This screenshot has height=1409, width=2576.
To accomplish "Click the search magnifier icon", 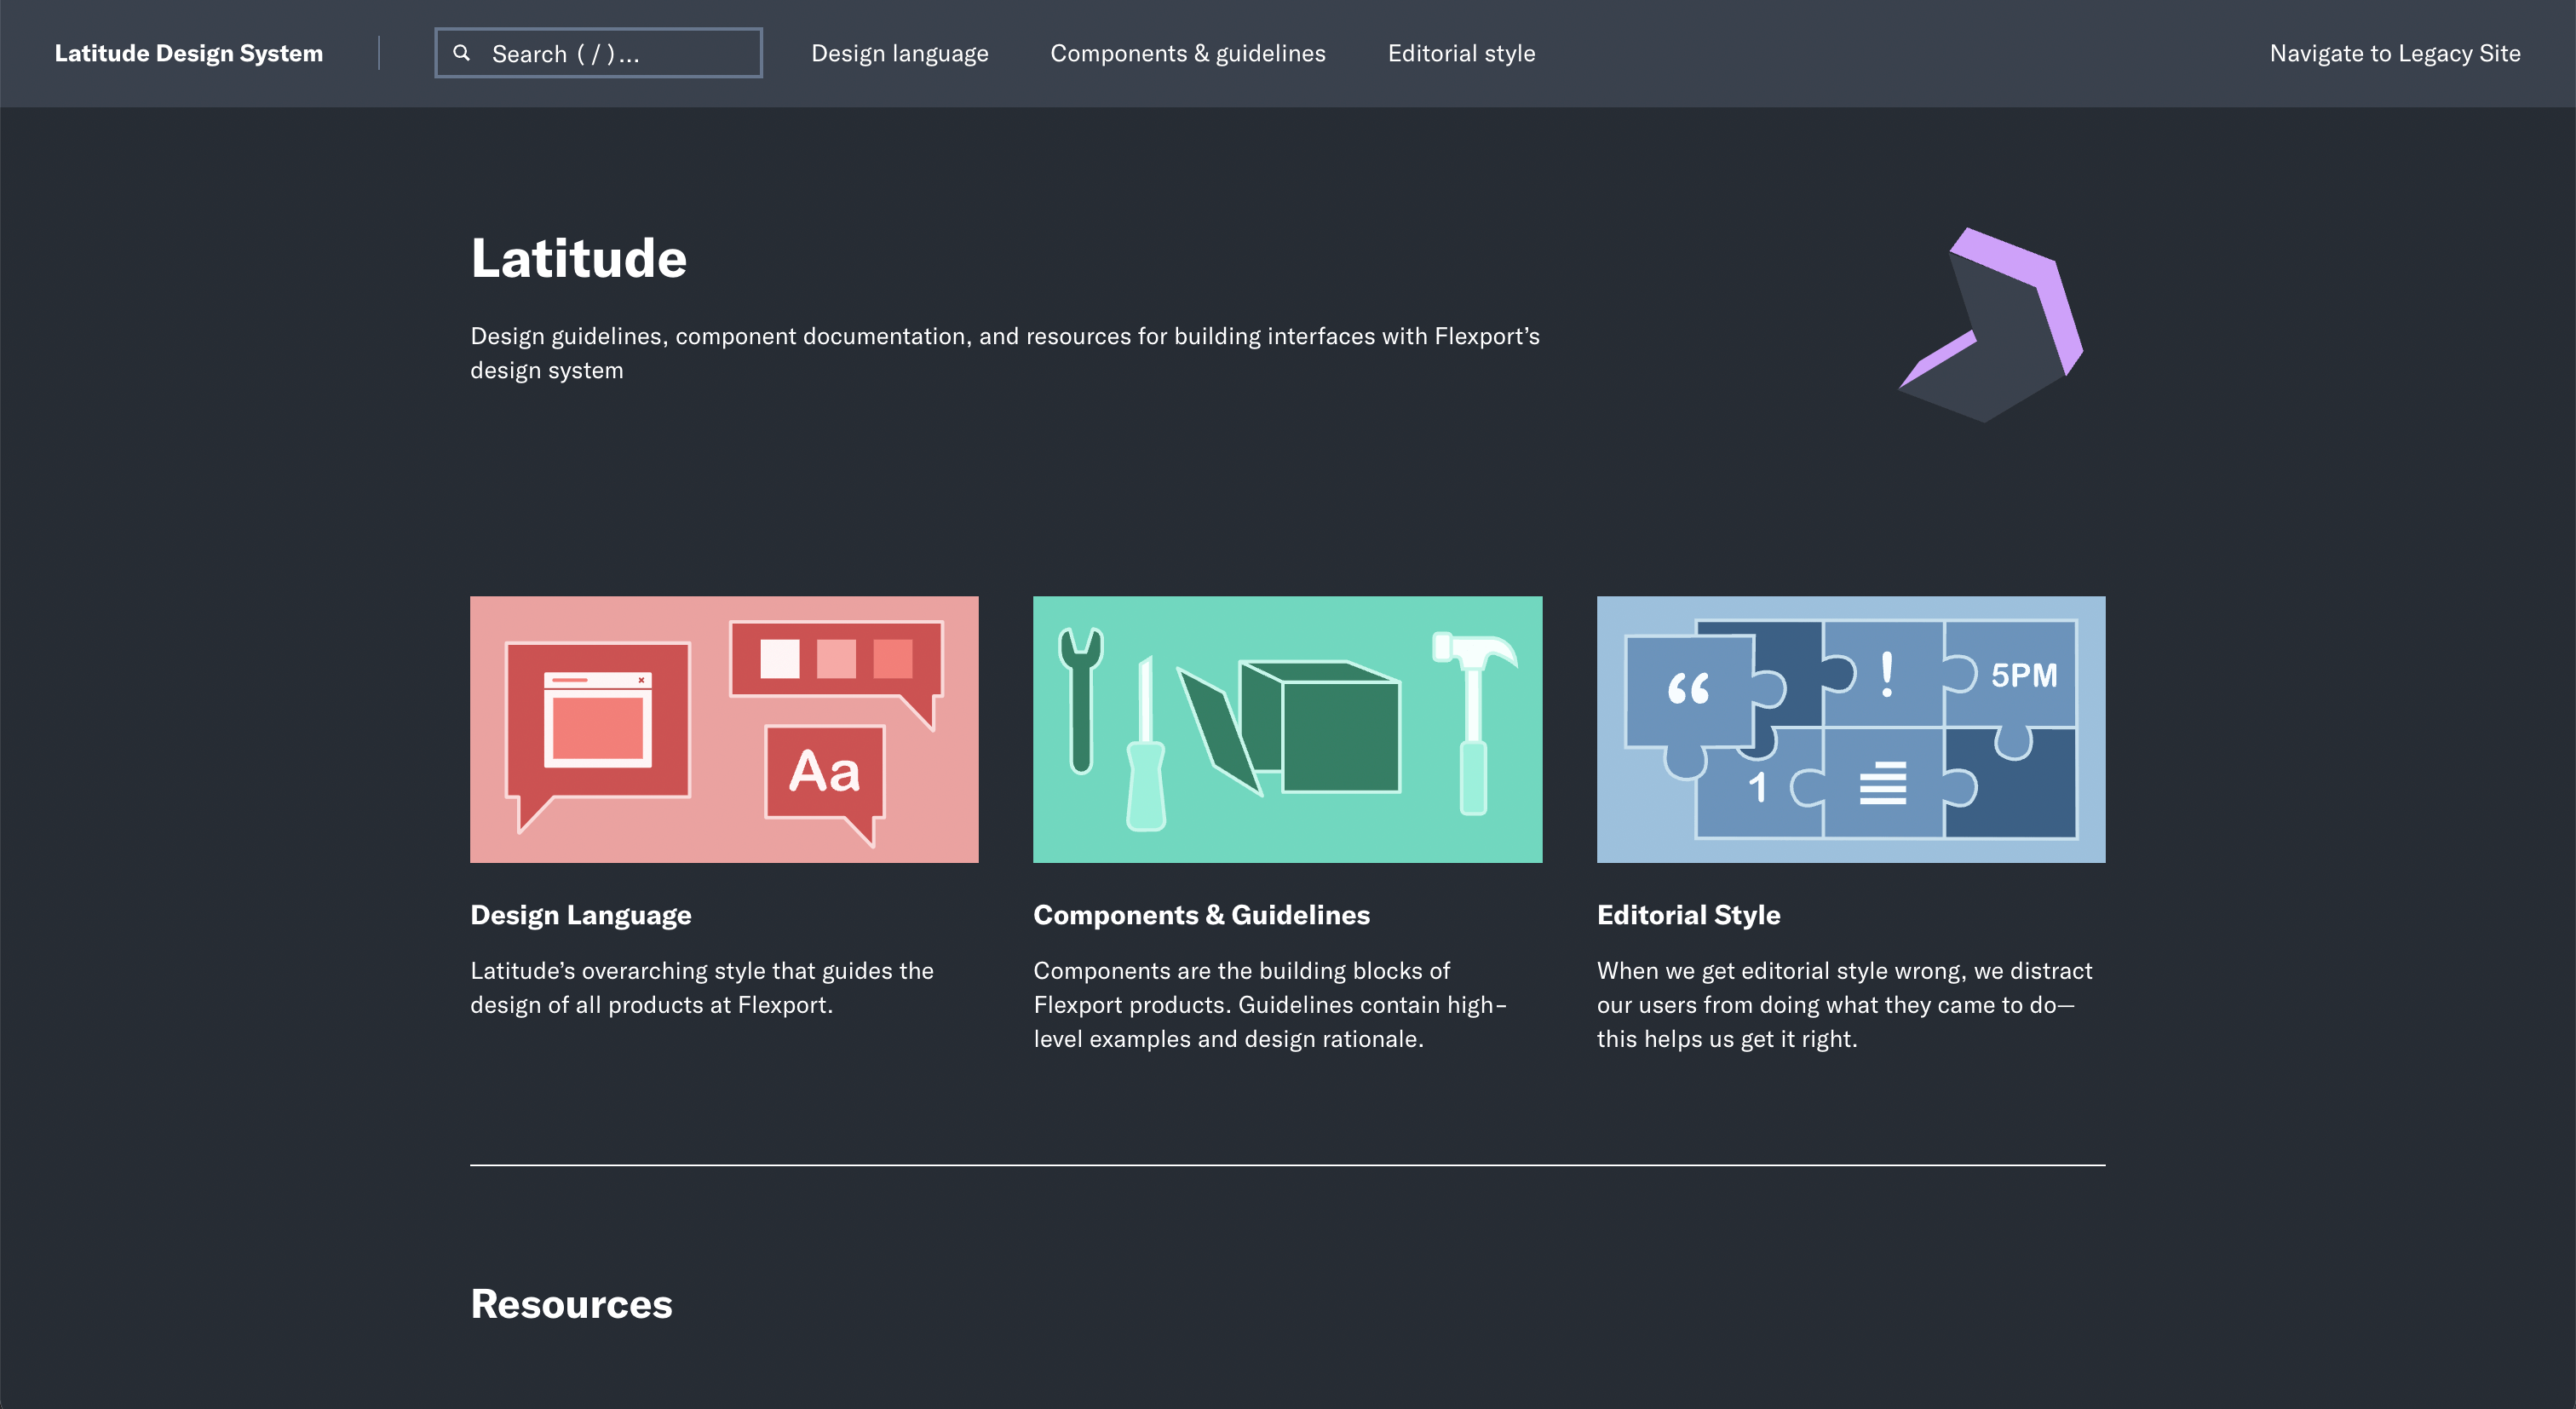I will click(x=461, y=53).
